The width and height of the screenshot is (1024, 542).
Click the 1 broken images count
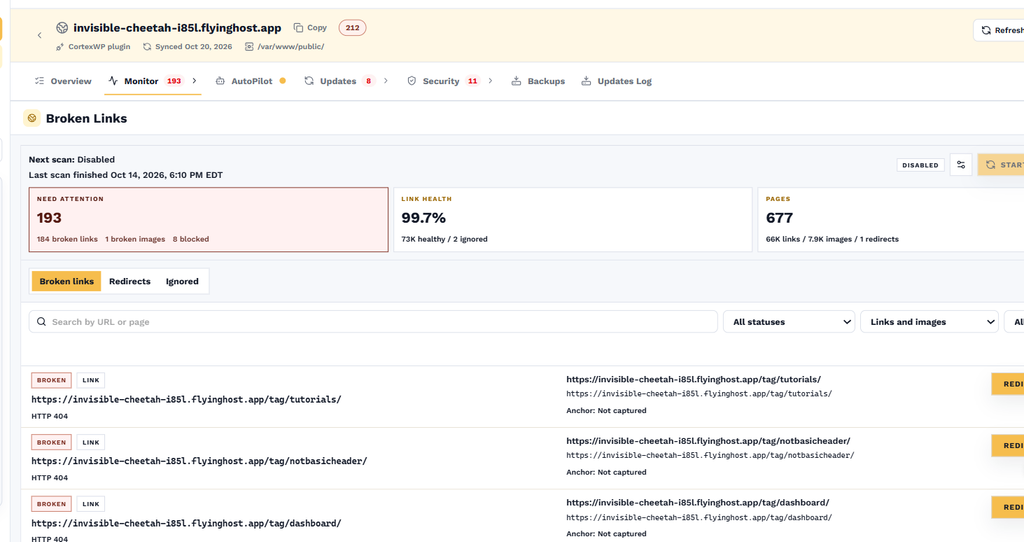click(x=135, y=239)
